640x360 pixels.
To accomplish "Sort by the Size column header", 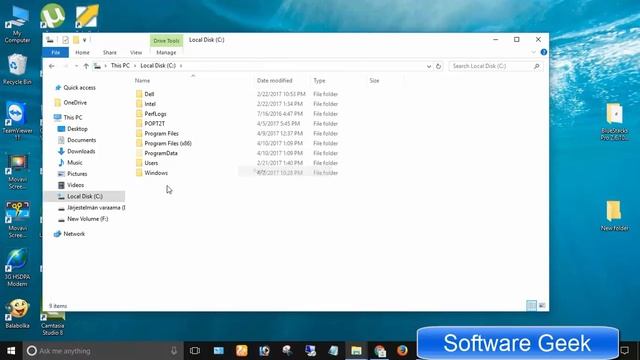I will (x=374, y=81).
